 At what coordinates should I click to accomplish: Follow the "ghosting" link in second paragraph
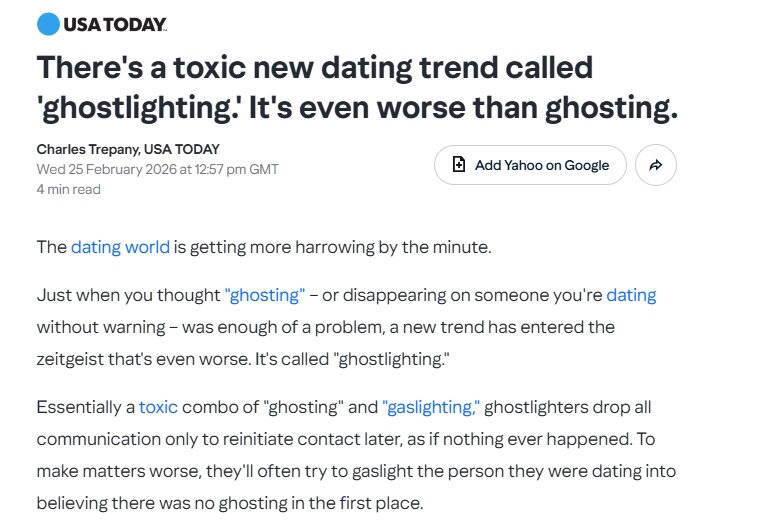point(265,295)
